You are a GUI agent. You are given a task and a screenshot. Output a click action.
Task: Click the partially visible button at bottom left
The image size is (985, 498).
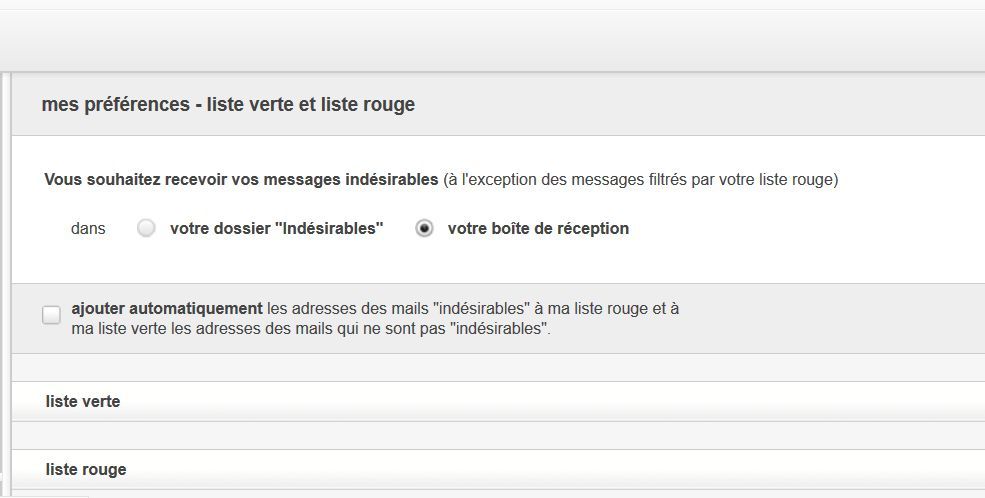(45, 494)
